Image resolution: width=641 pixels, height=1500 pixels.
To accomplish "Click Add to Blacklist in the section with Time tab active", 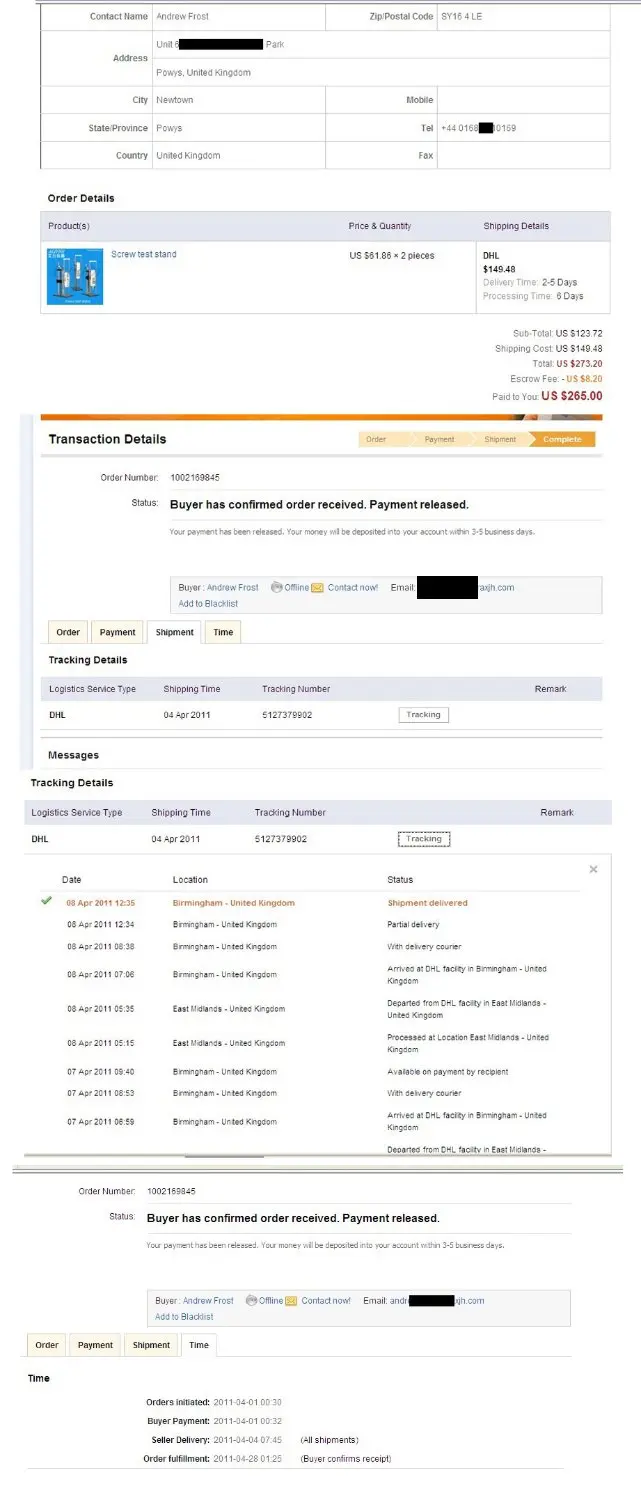I will click(184, 1317).
